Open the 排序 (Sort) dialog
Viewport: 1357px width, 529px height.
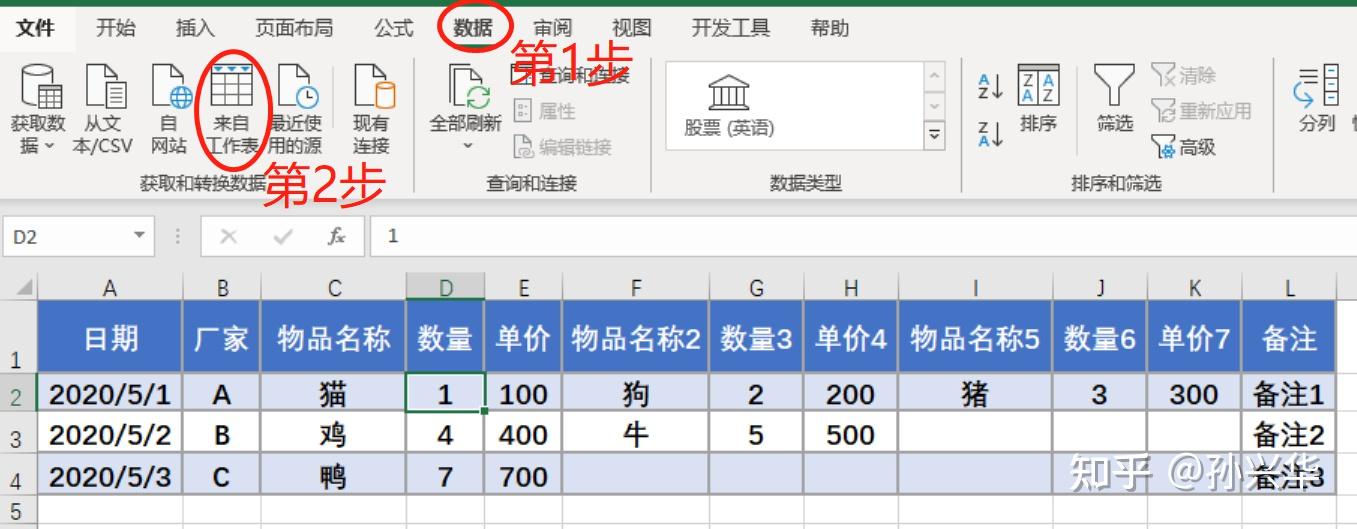(1038, 98)
